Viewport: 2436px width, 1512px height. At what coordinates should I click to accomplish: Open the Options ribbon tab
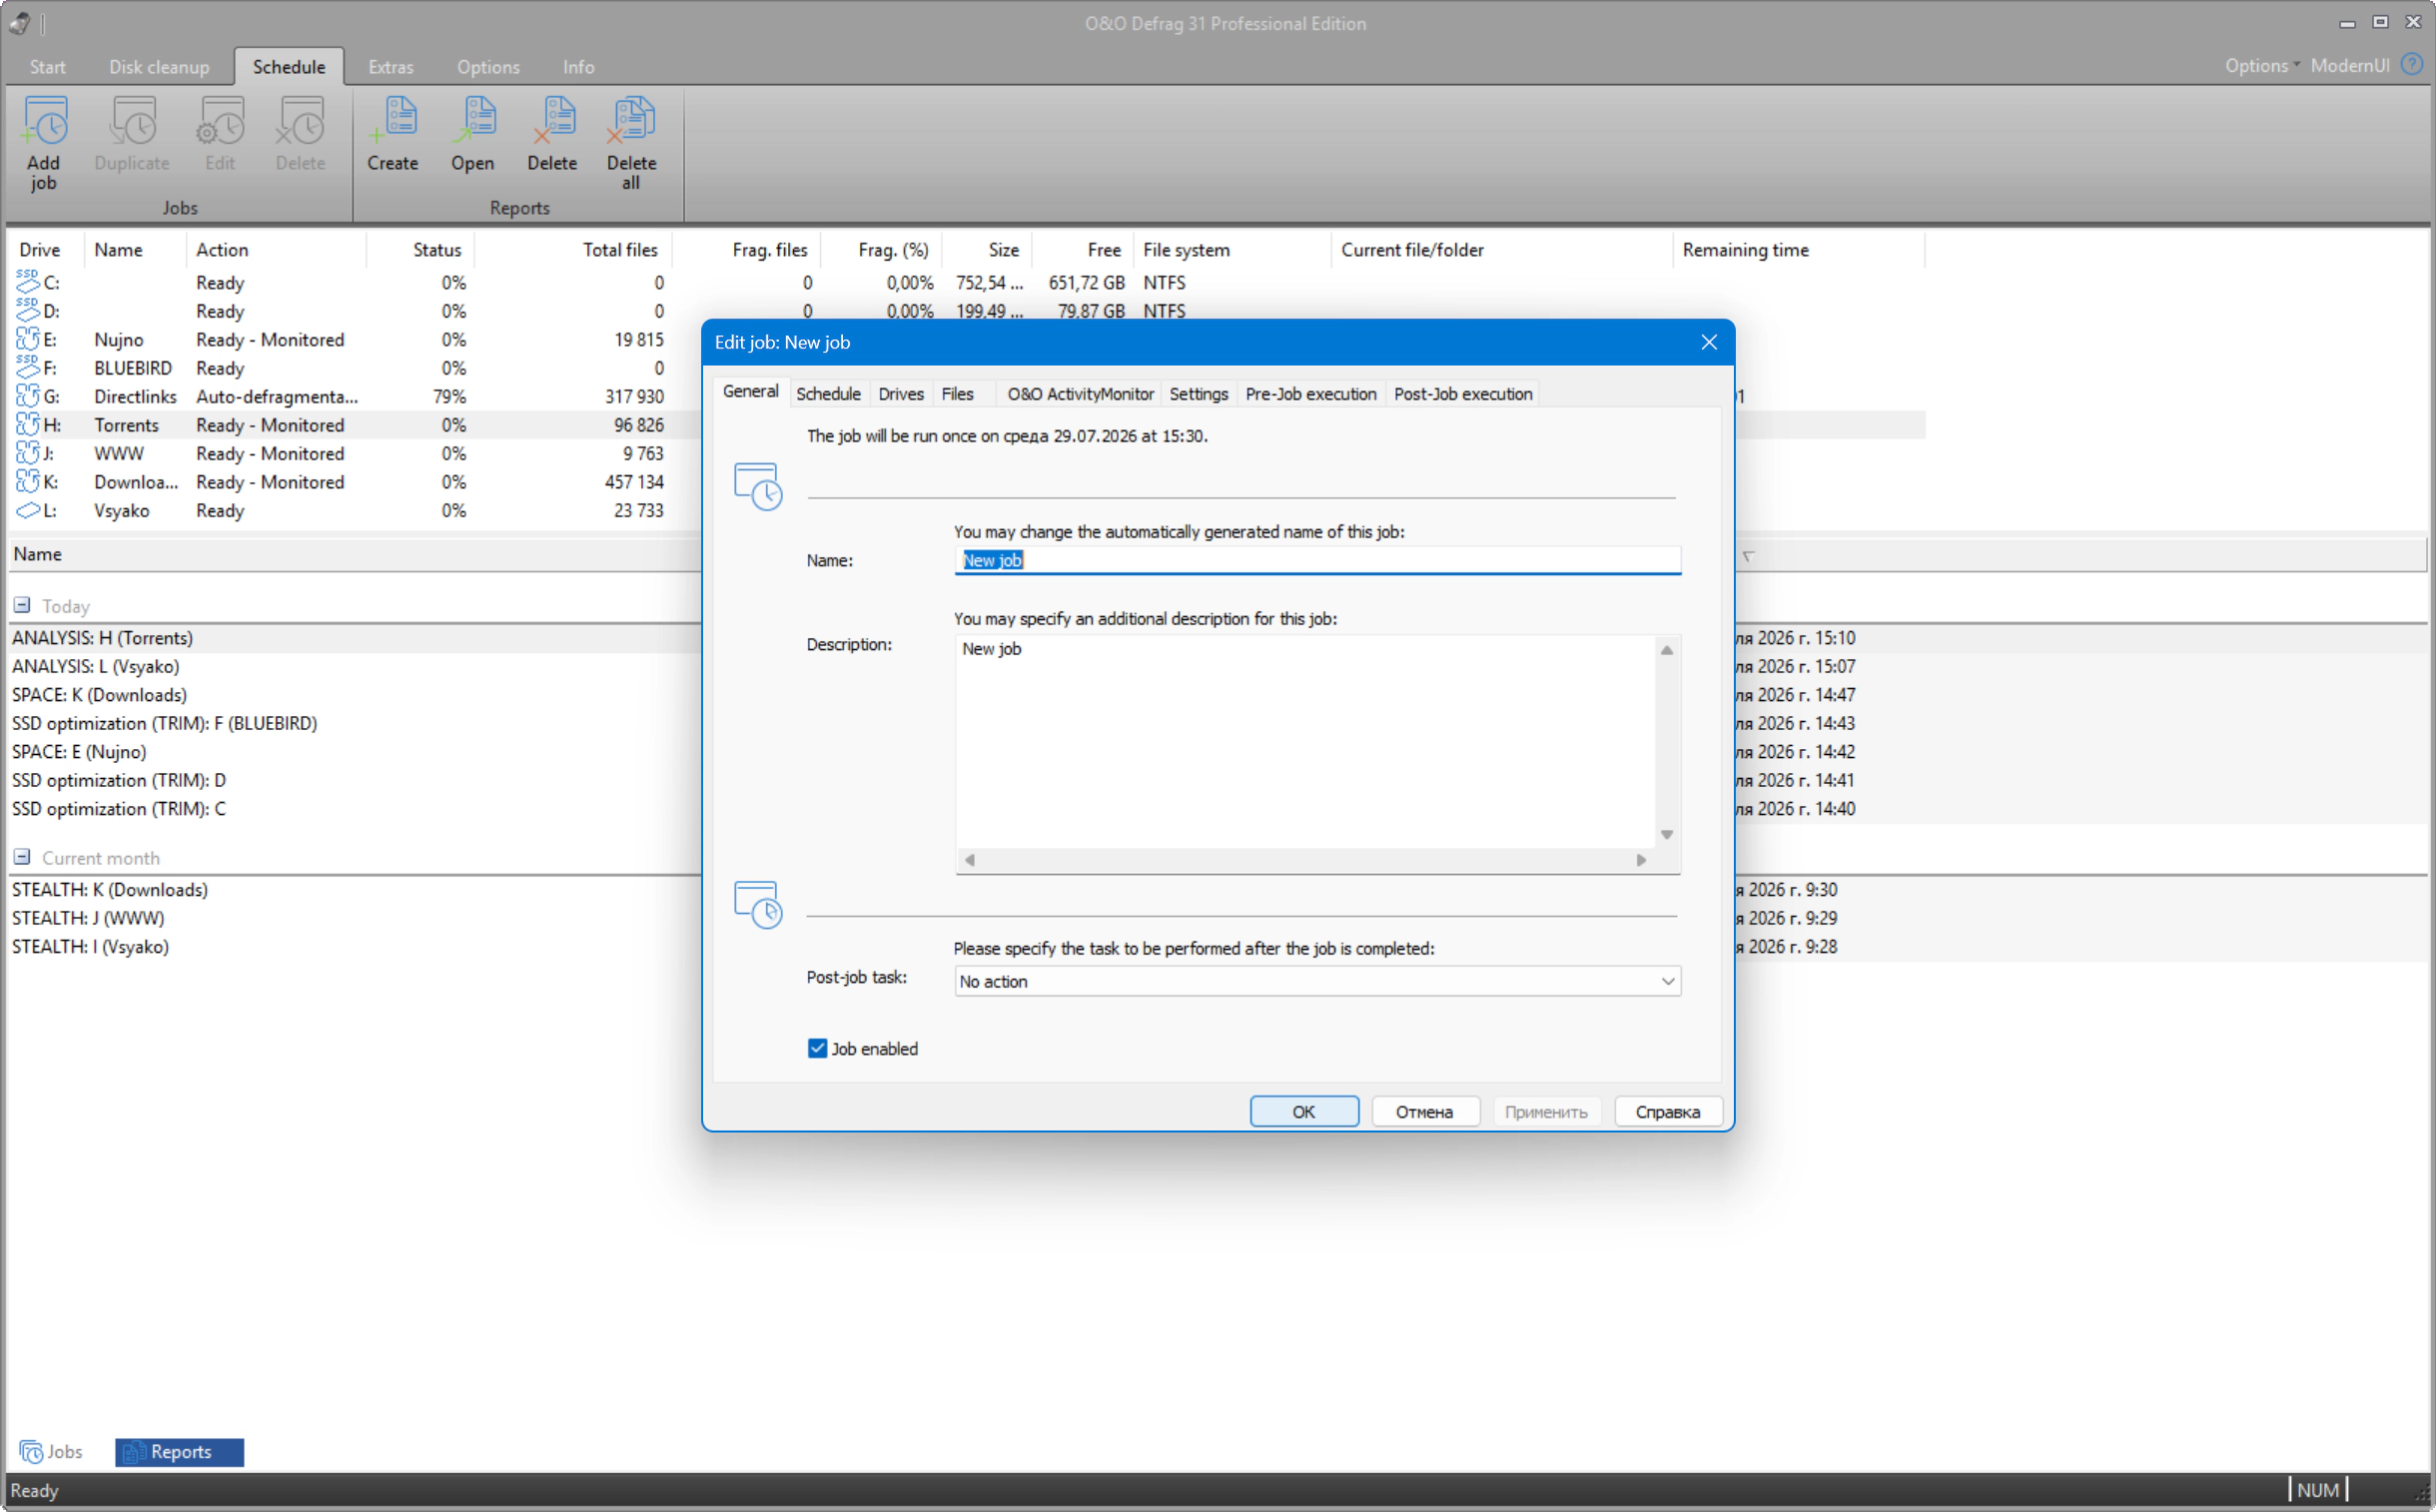coord(488,67)
